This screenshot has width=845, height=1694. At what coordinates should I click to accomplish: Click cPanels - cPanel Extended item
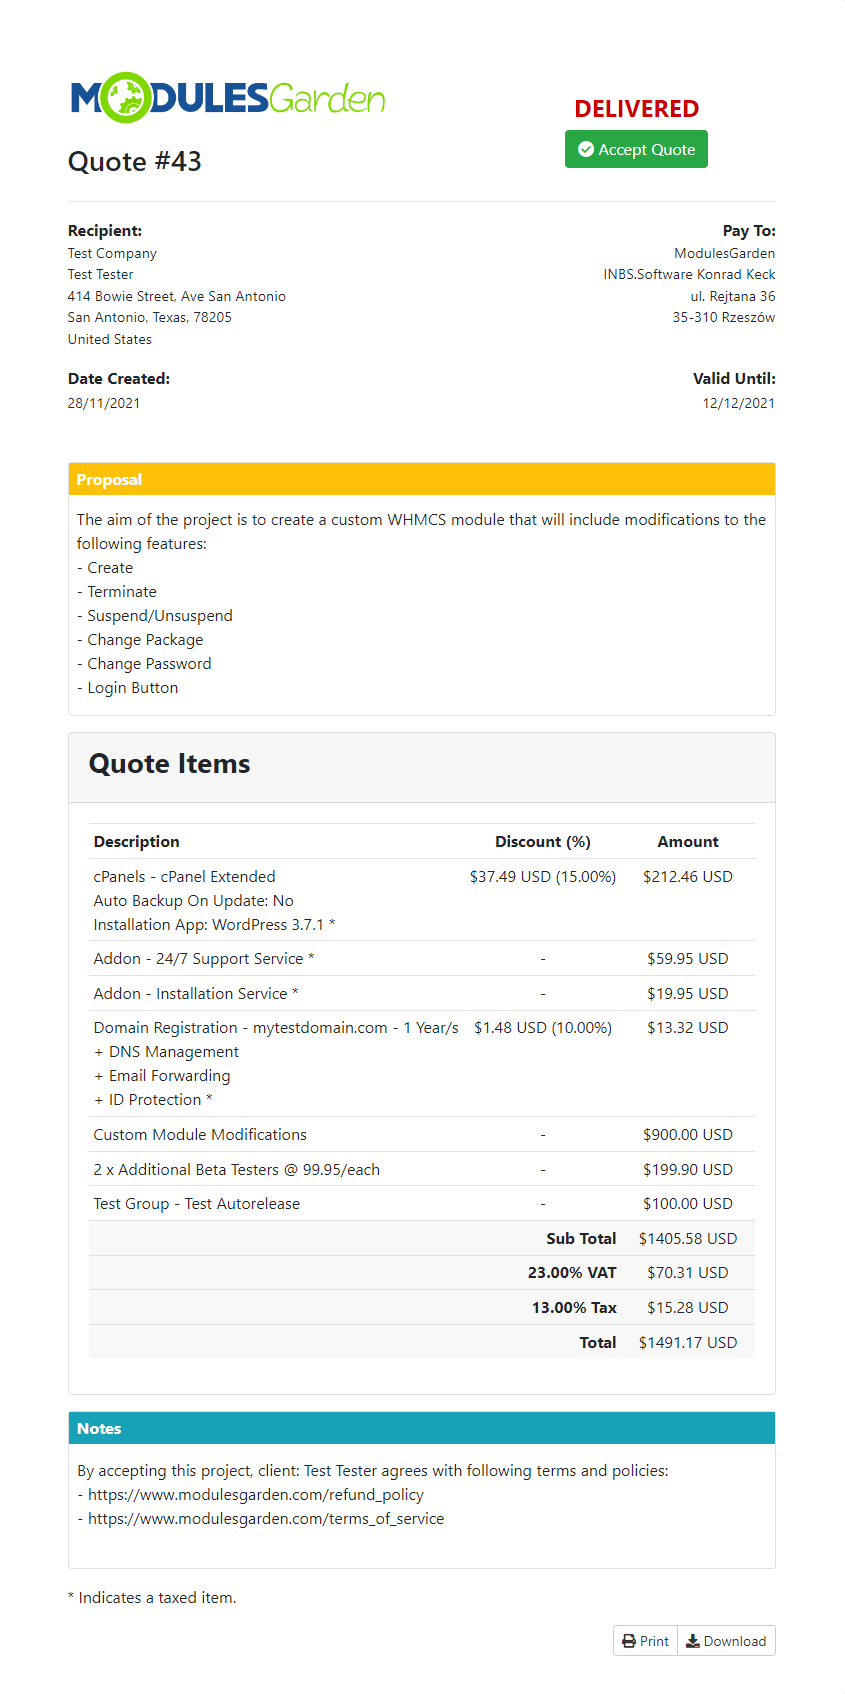185,876
